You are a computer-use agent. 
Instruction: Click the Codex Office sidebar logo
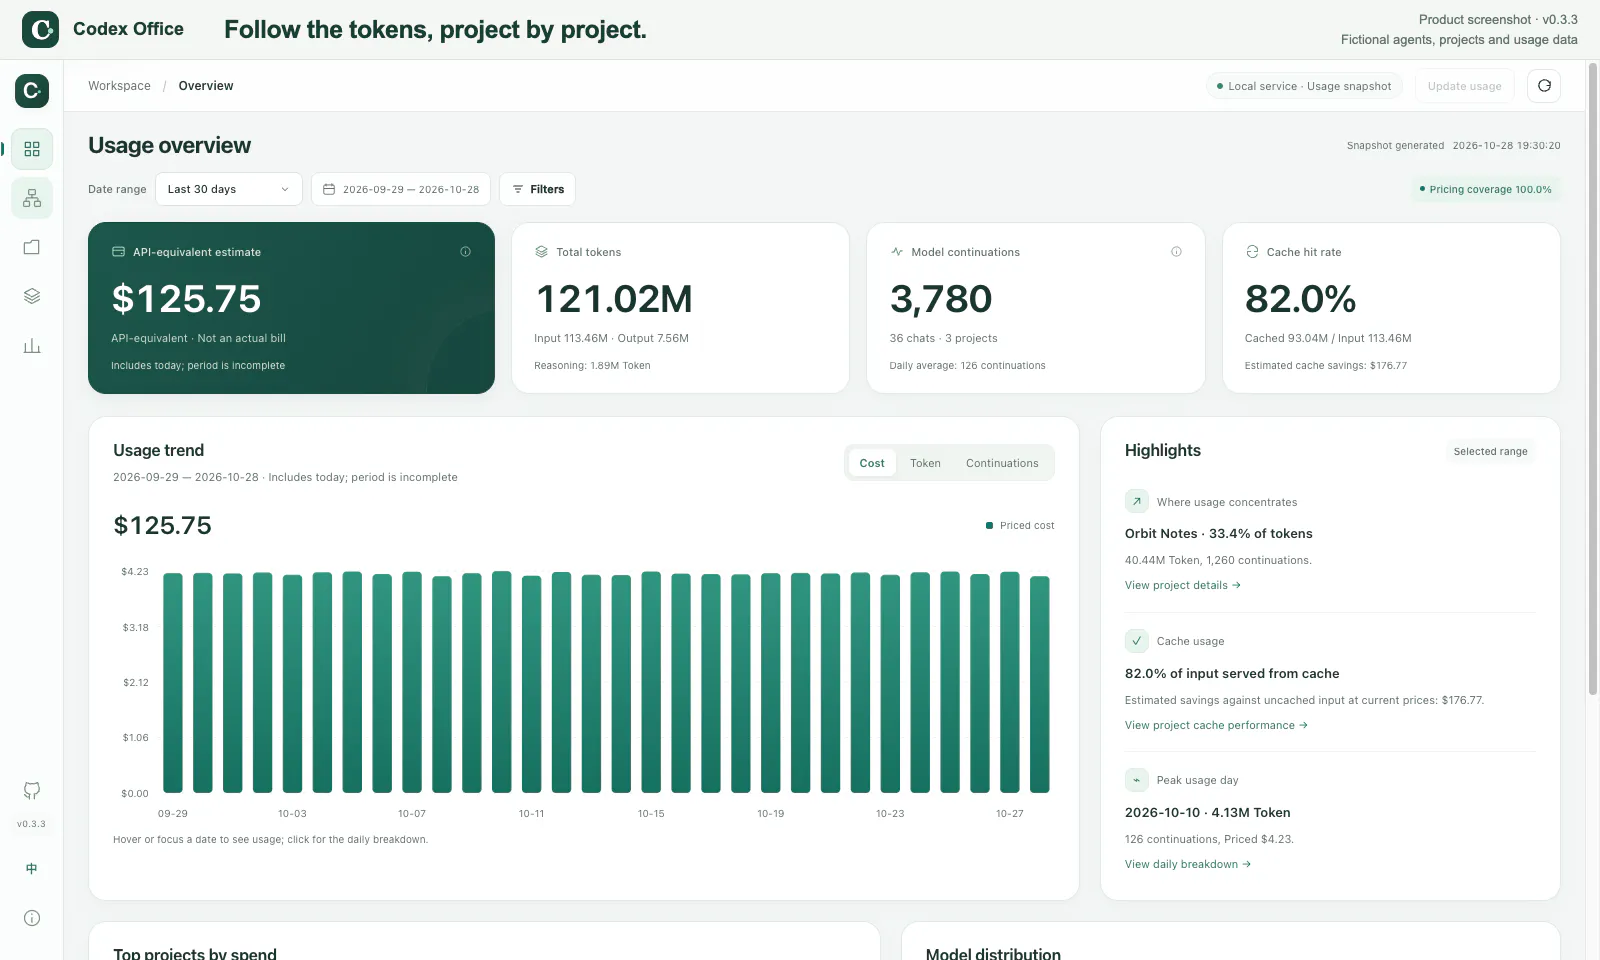pos(32,91)
